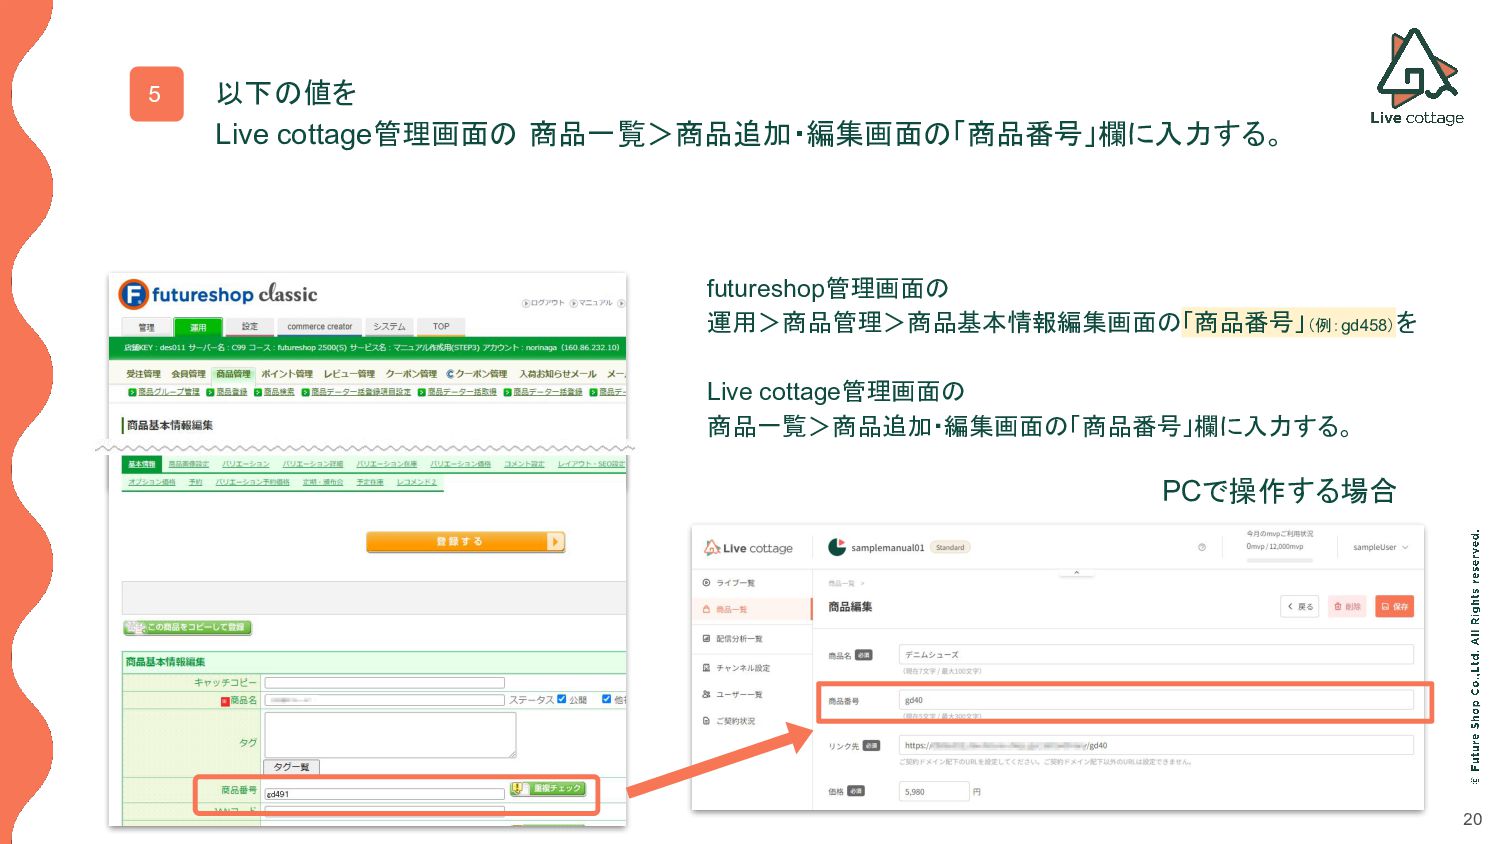Open ユーザー一覧 in the sidebar
Screen dimensions: 1500x844
(x=733, y=694)
